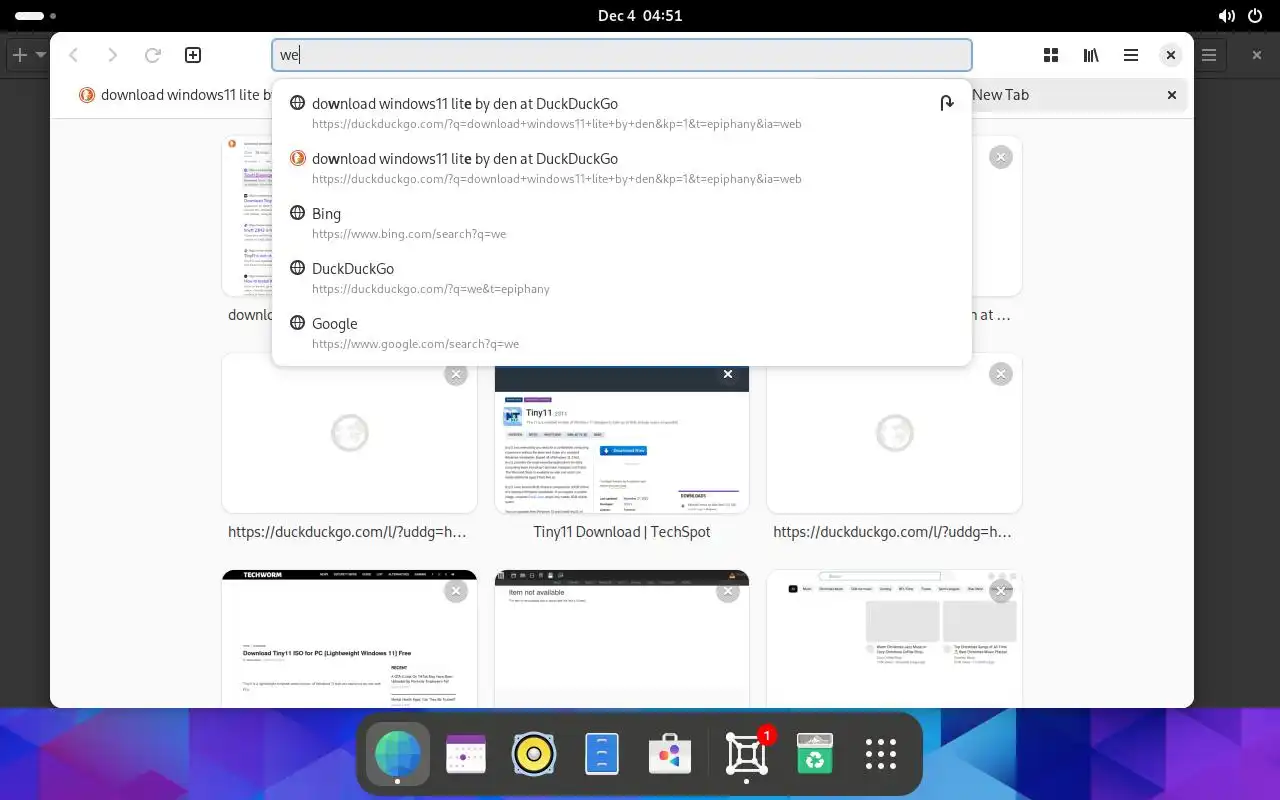Open the blue Files cabinet icon in dock

point(602,754)
